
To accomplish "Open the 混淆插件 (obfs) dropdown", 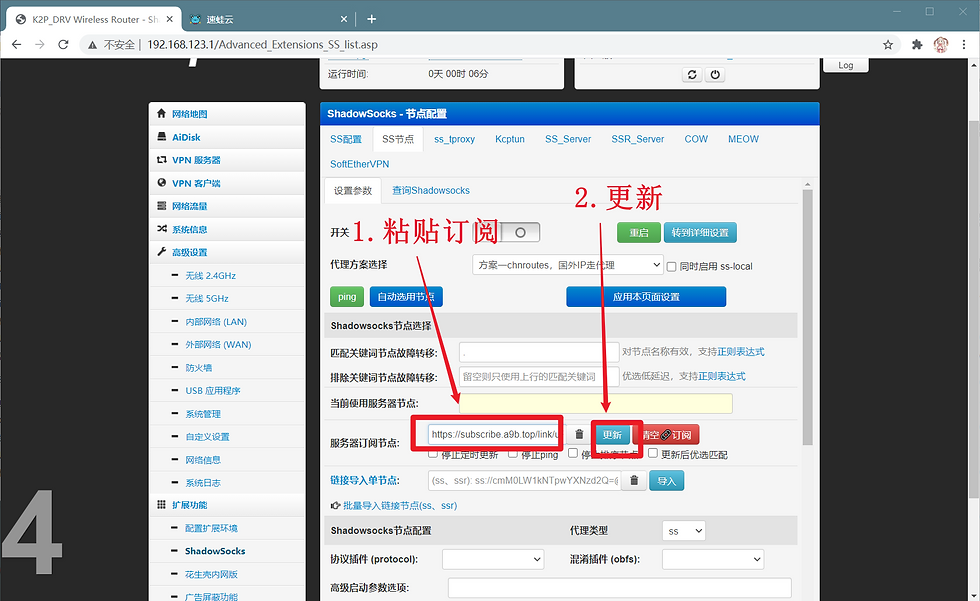I will [x=713, y=559].
